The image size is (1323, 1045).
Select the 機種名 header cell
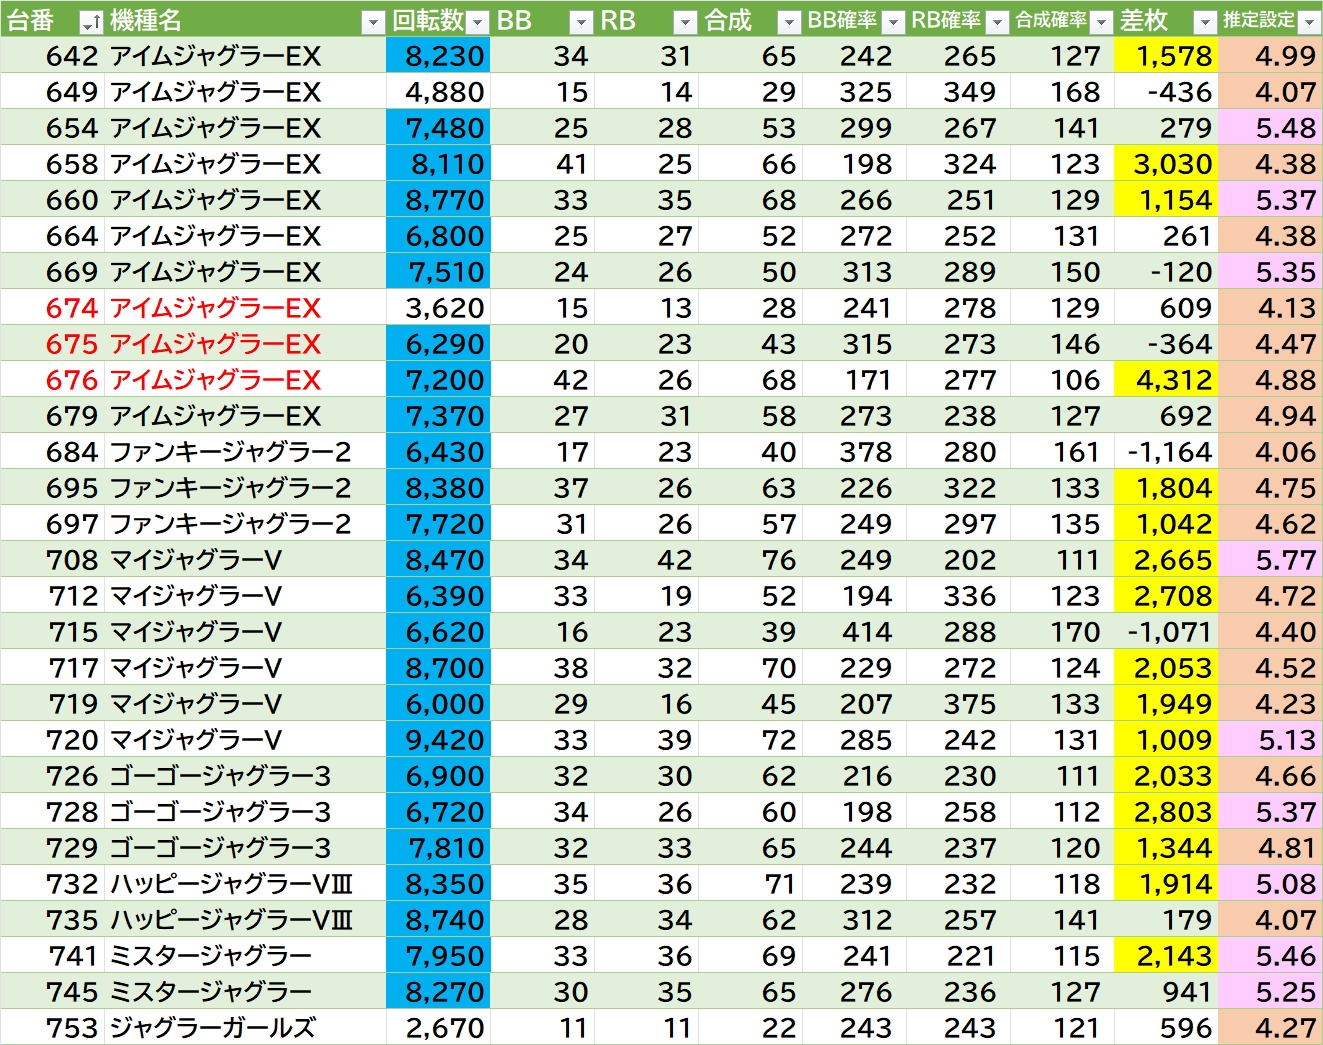tap(245, 20)
